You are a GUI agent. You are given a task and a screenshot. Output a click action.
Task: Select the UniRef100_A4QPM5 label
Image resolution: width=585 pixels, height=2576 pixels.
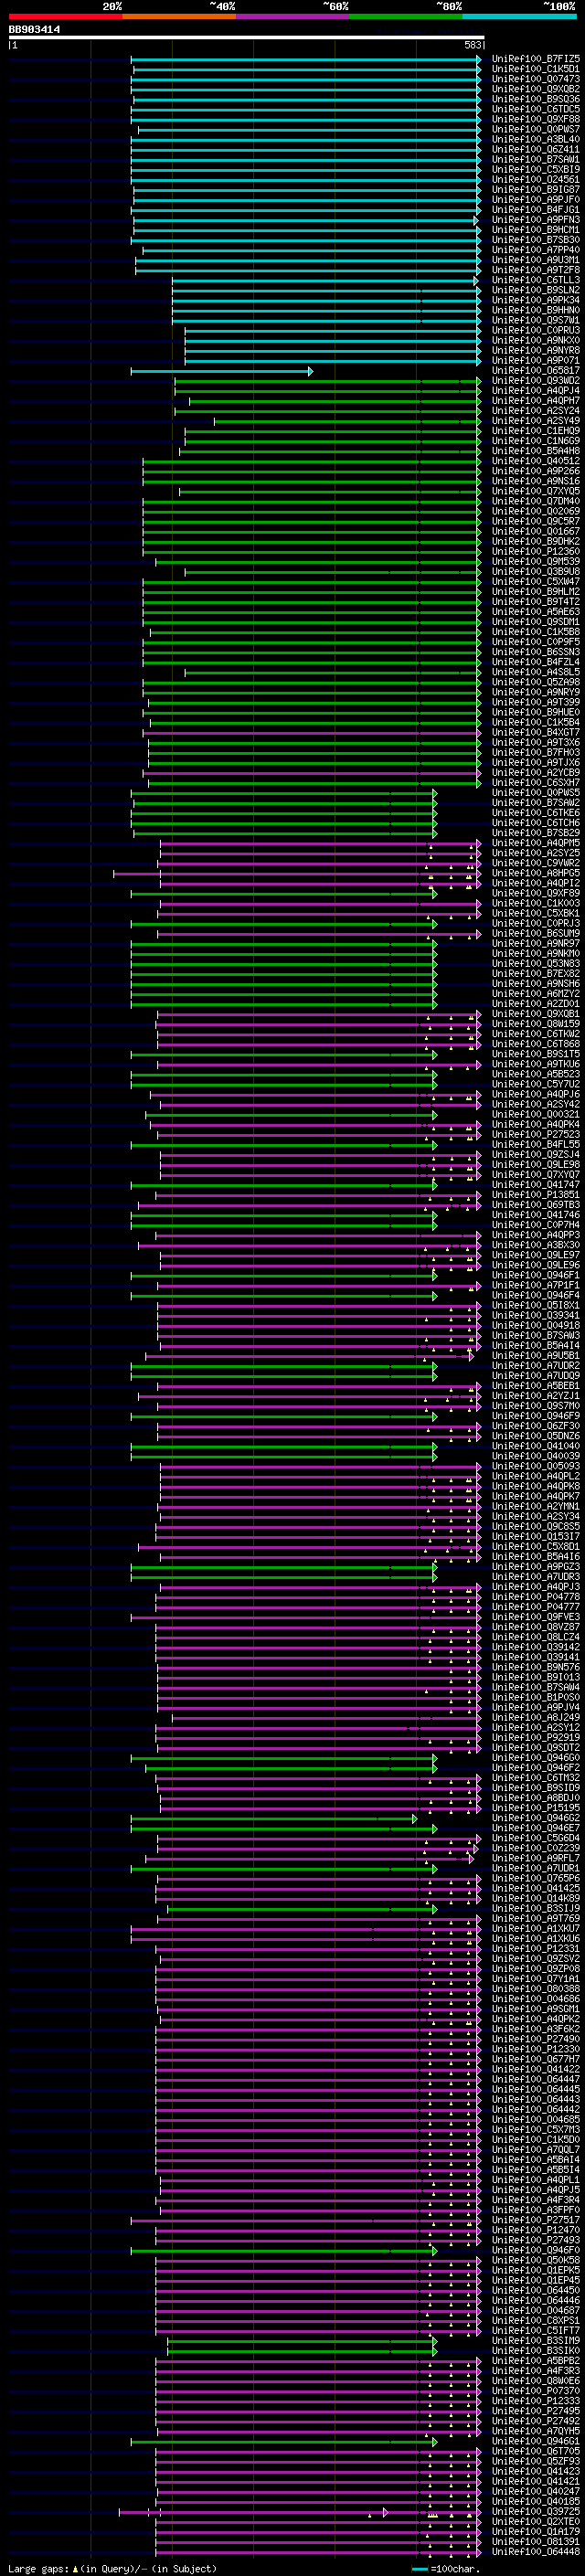[536, 844]
